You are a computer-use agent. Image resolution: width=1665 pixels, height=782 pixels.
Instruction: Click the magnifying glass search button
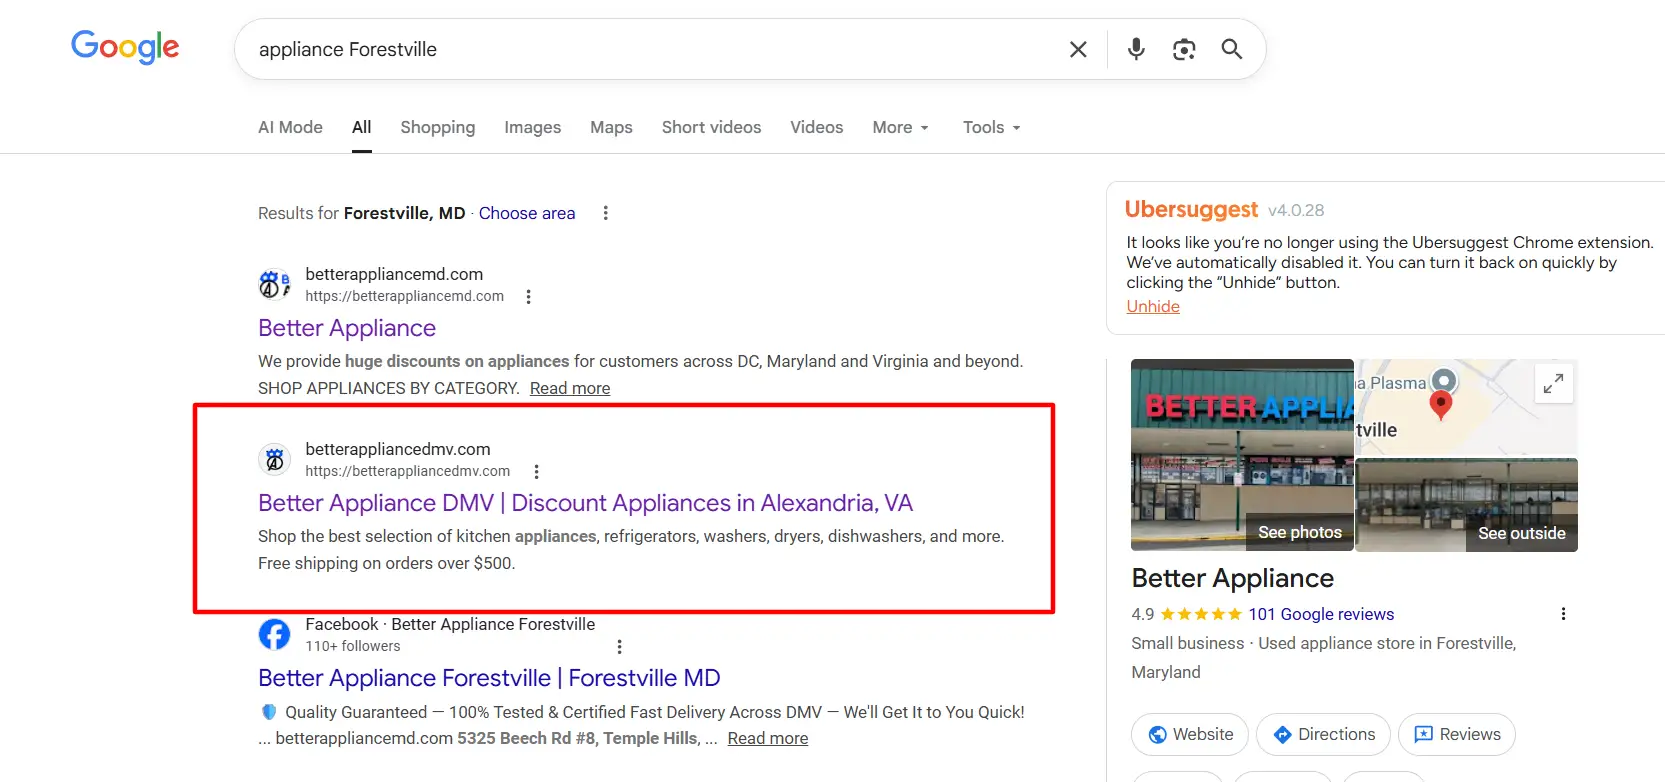(1231, 49)
